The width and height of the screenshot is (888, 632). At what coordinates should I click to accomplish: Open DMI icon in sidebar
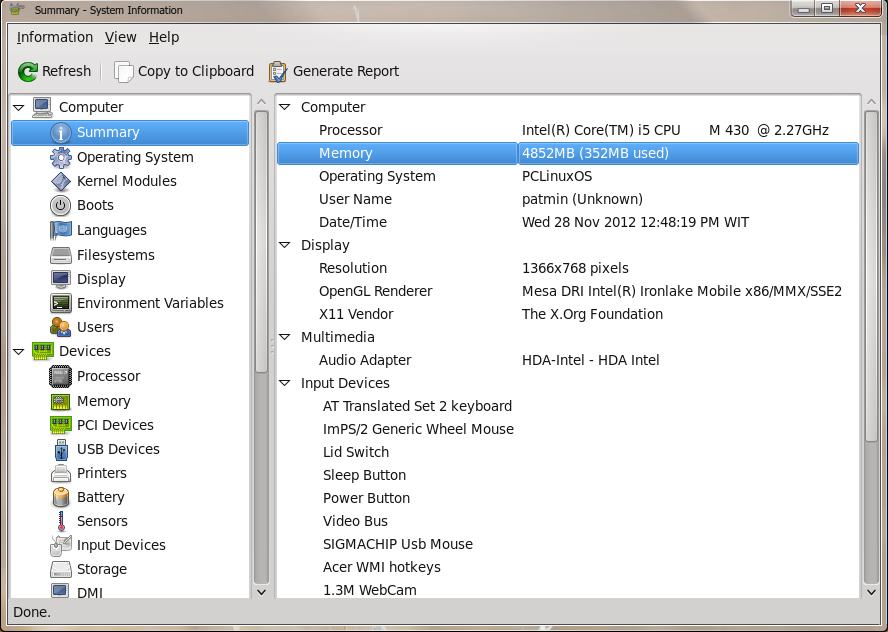(61, 590)
